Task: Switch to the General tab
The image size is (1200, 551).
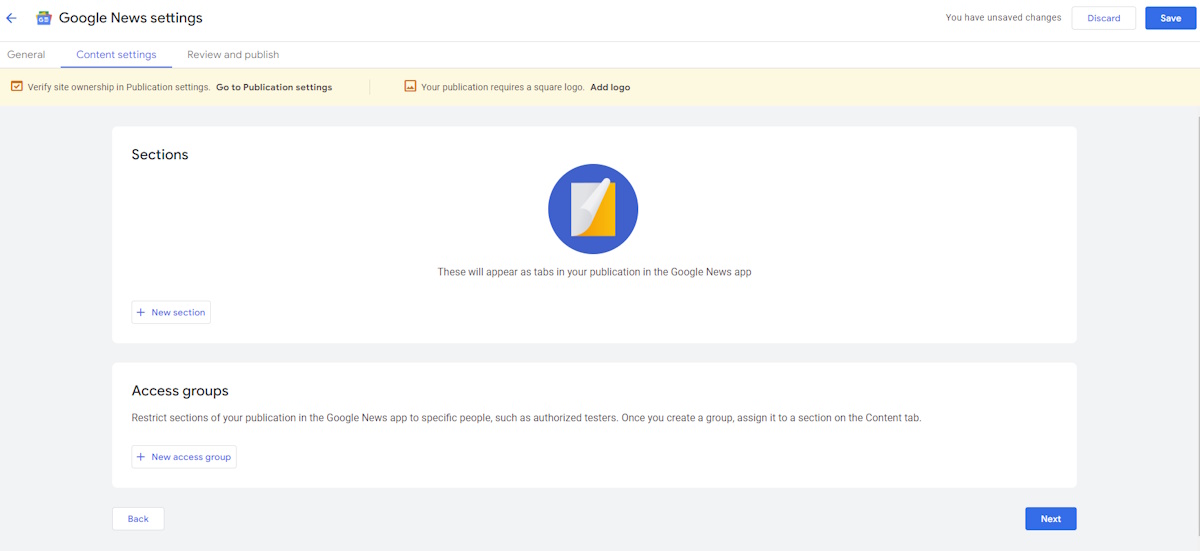Action: pyautogui.click(x=26, y=55)
